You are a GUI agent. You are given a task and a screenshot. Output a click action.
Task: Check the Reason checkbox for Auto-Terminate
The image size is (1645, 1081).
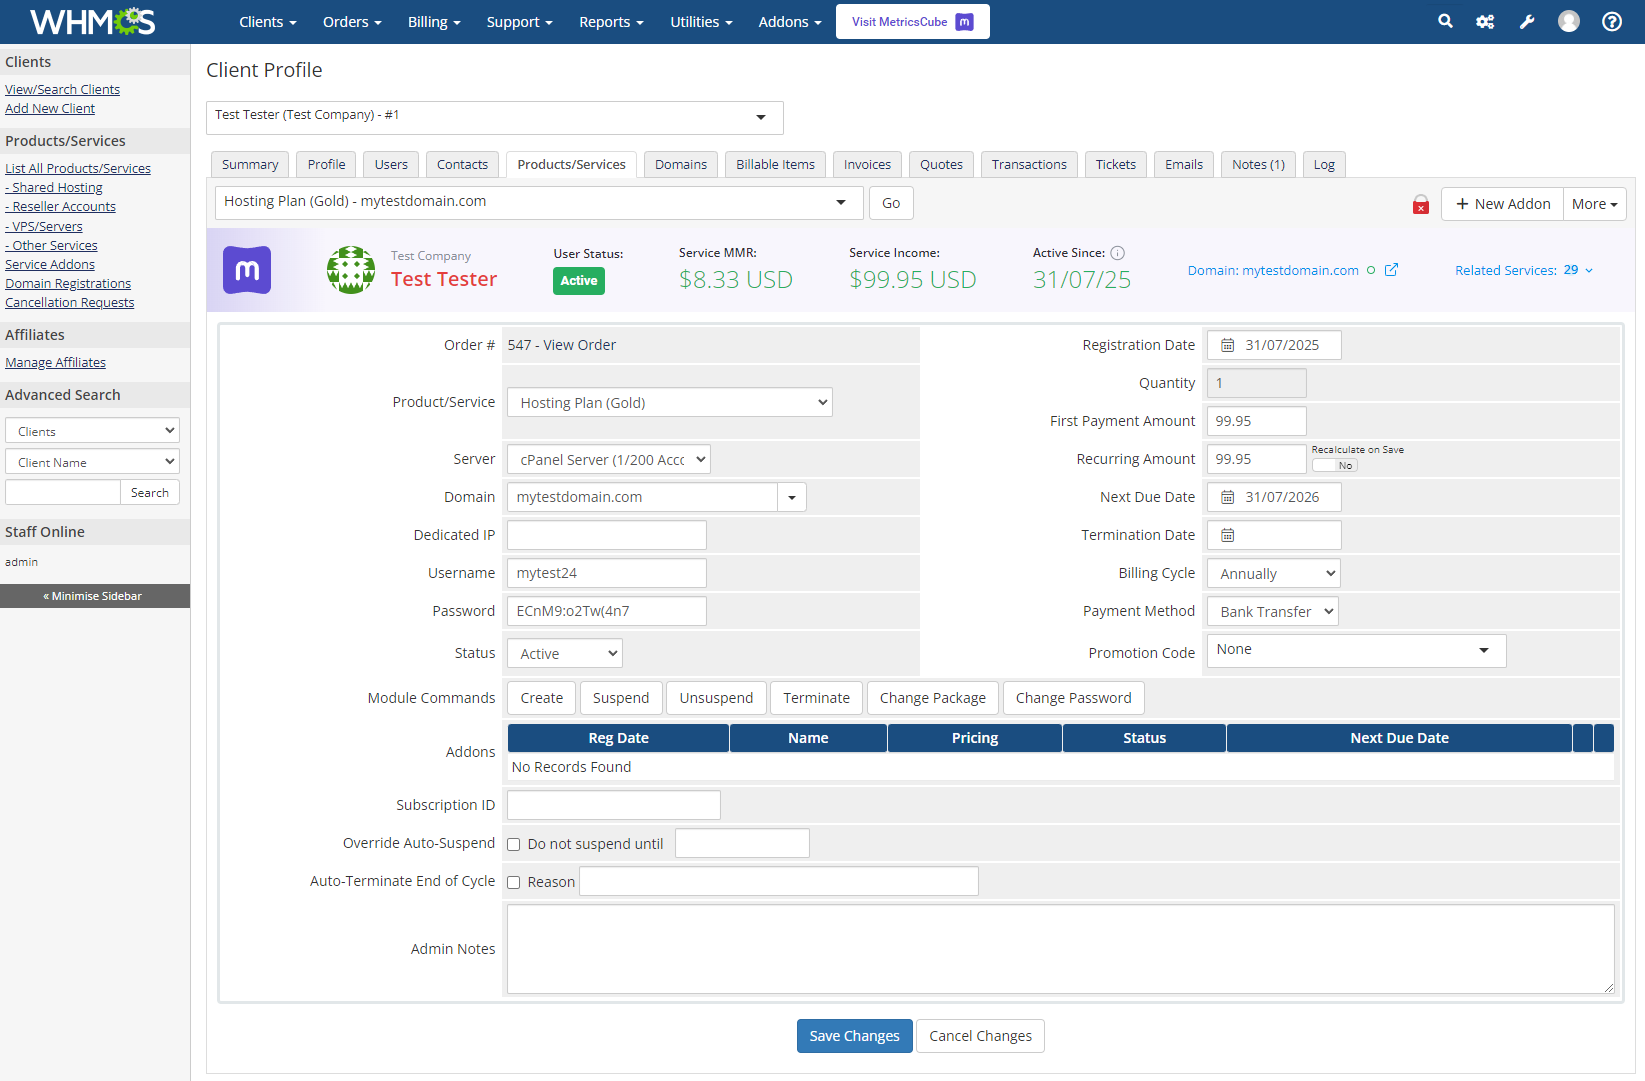[x=513, y=882]
